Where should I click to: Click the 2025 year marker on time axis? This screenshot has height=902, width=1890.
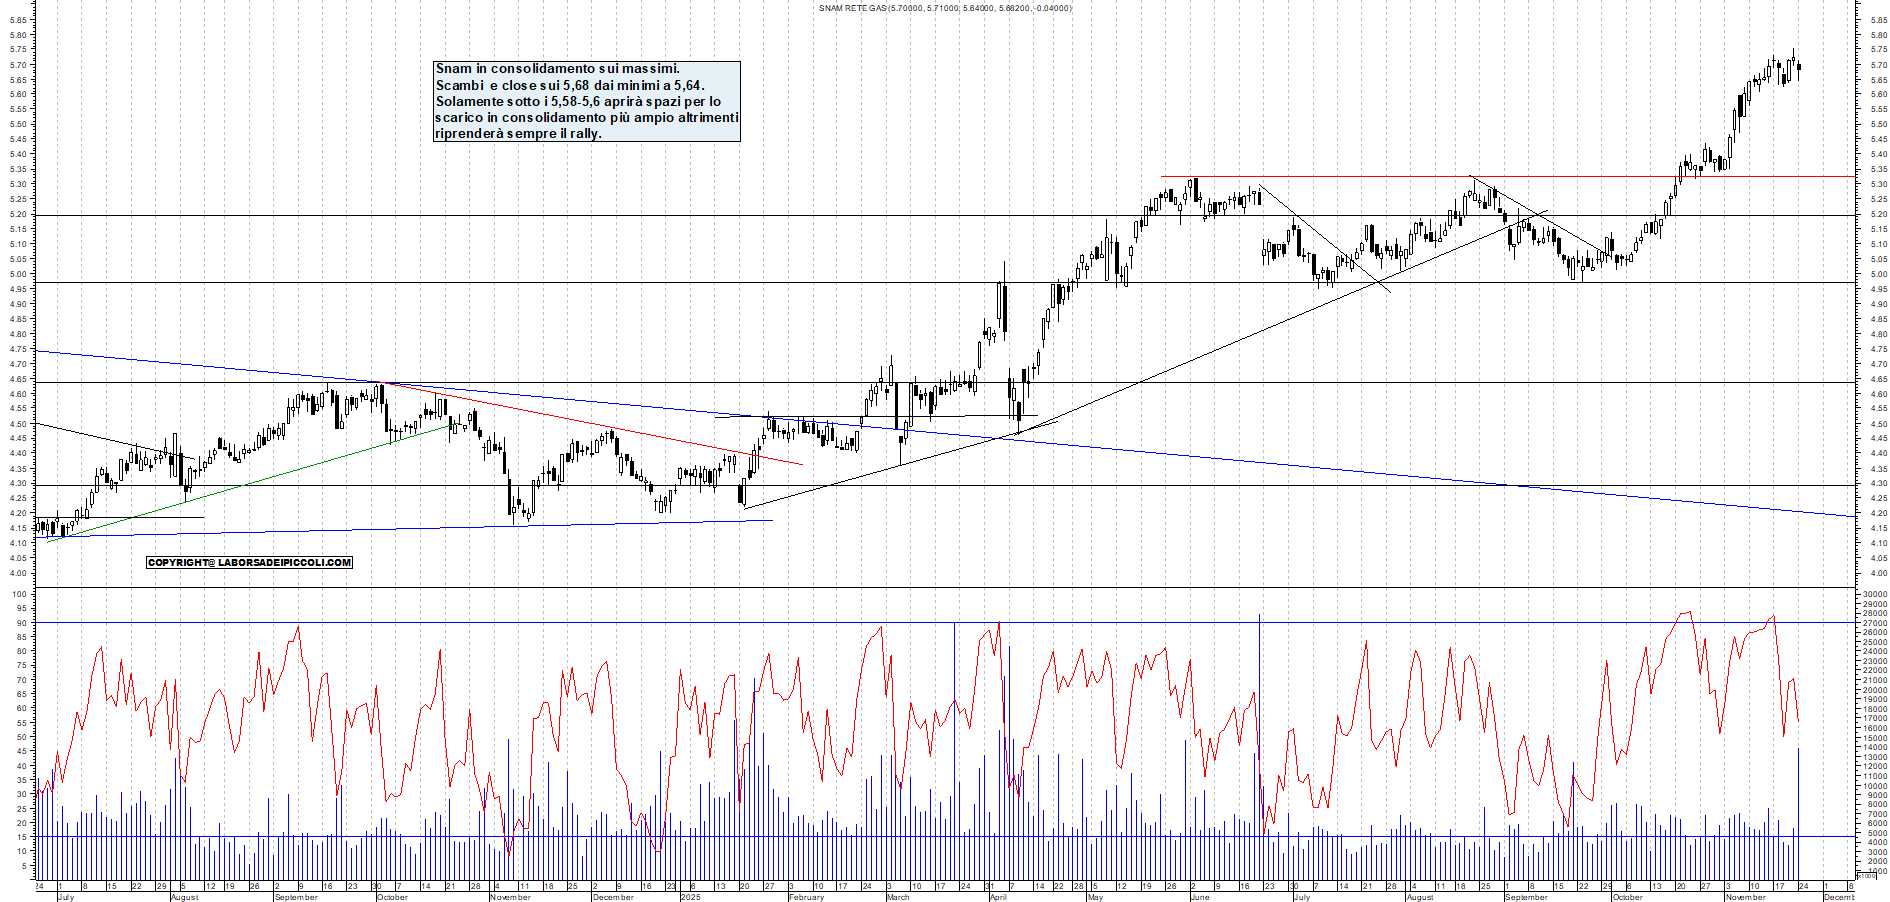point(690,897)
